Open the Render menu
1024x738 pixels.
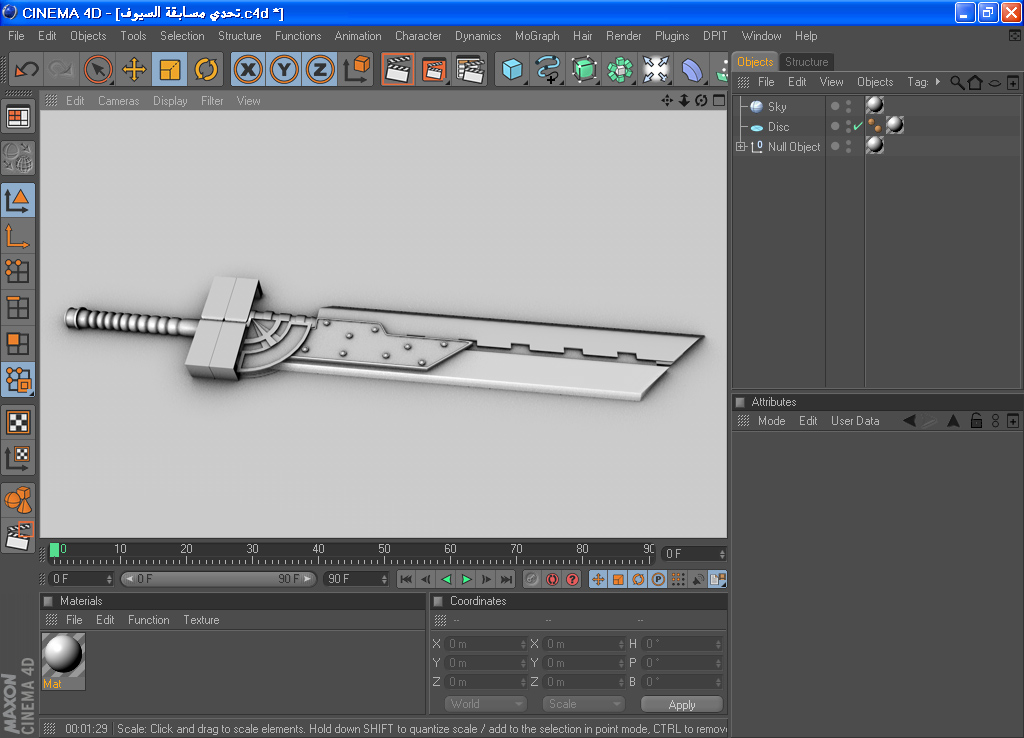pos(624,36)
